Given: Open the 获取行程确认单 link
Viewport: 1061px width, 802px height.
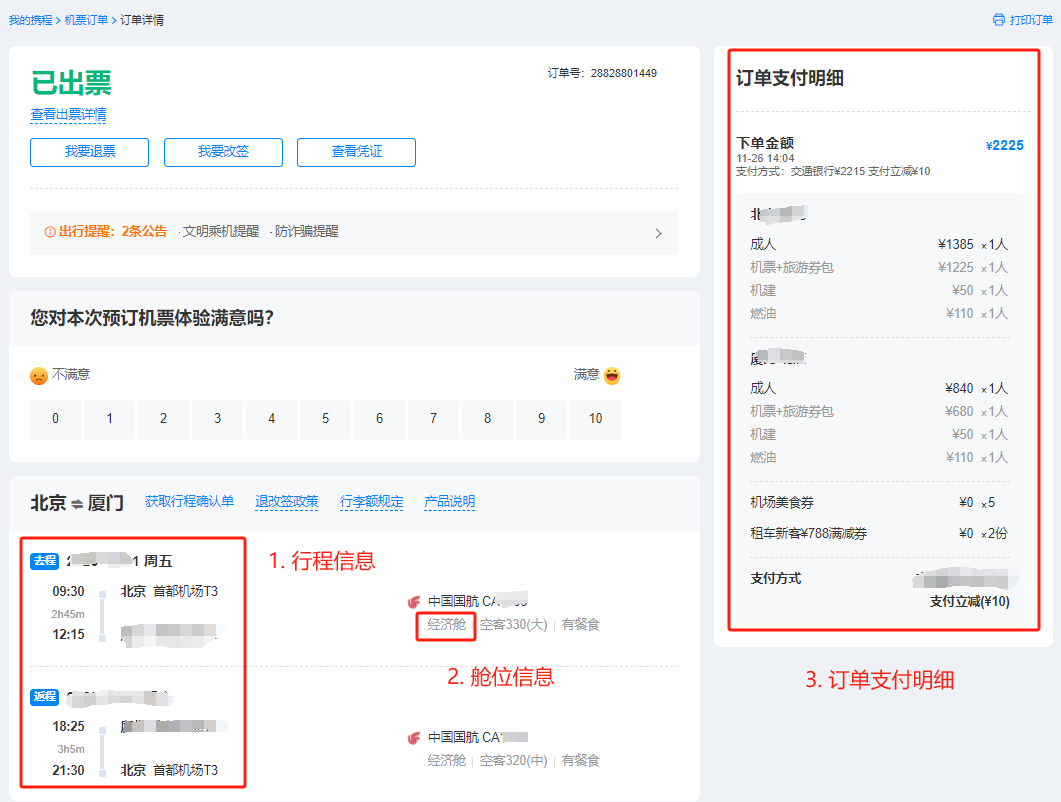Looking at the screenshot, I should tap(189, 502).
